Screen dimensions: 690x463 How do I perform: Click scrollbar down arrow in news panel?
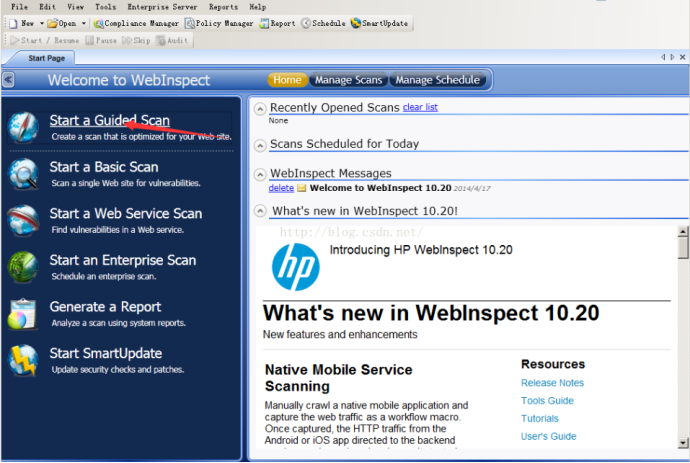click(x=683, y=443)
